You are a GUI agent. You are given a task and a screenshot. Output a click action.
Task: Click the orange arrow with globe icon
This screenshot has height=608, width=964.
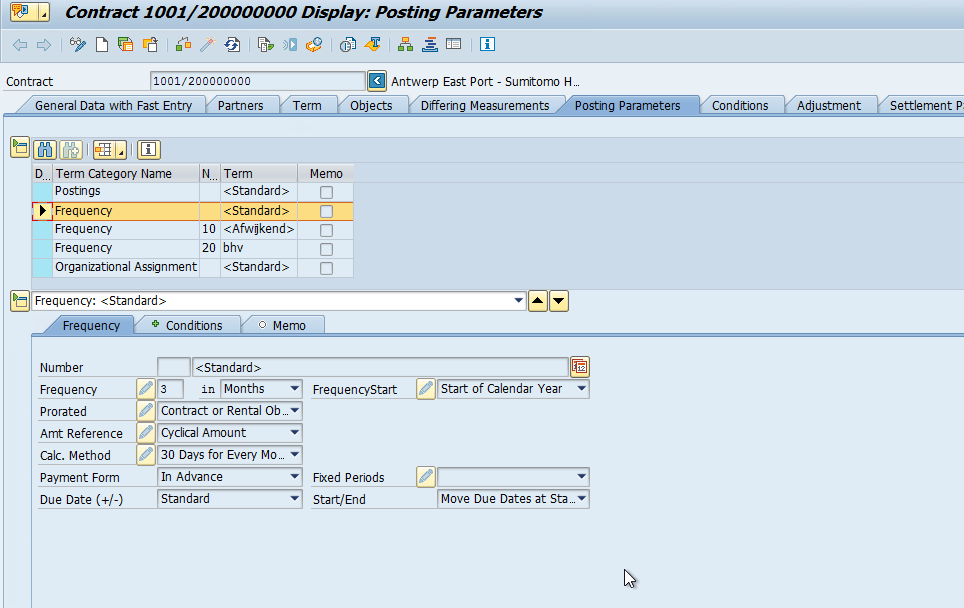314,44
